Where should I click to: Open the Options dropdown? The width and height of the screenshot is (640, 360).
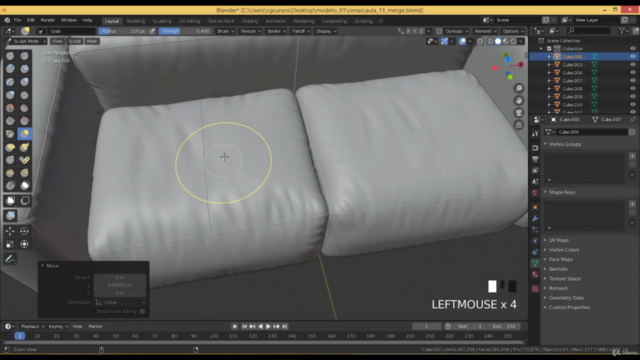pos(513,31)
